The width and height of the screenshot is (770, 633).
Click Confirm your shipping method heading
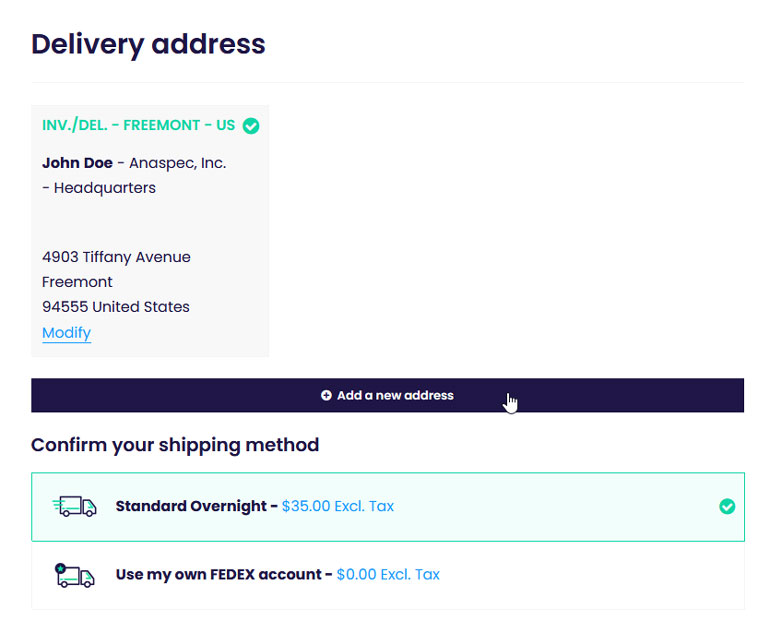pos(175,445)
